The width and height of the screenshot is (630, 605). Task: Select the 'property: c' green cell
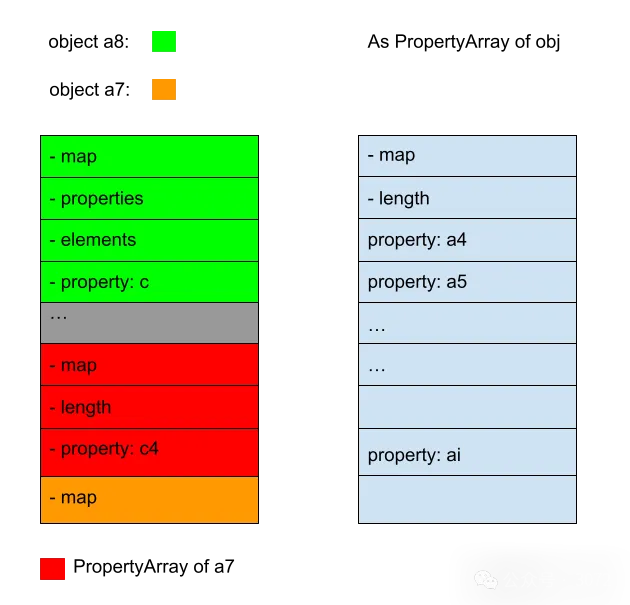[149, 282]
